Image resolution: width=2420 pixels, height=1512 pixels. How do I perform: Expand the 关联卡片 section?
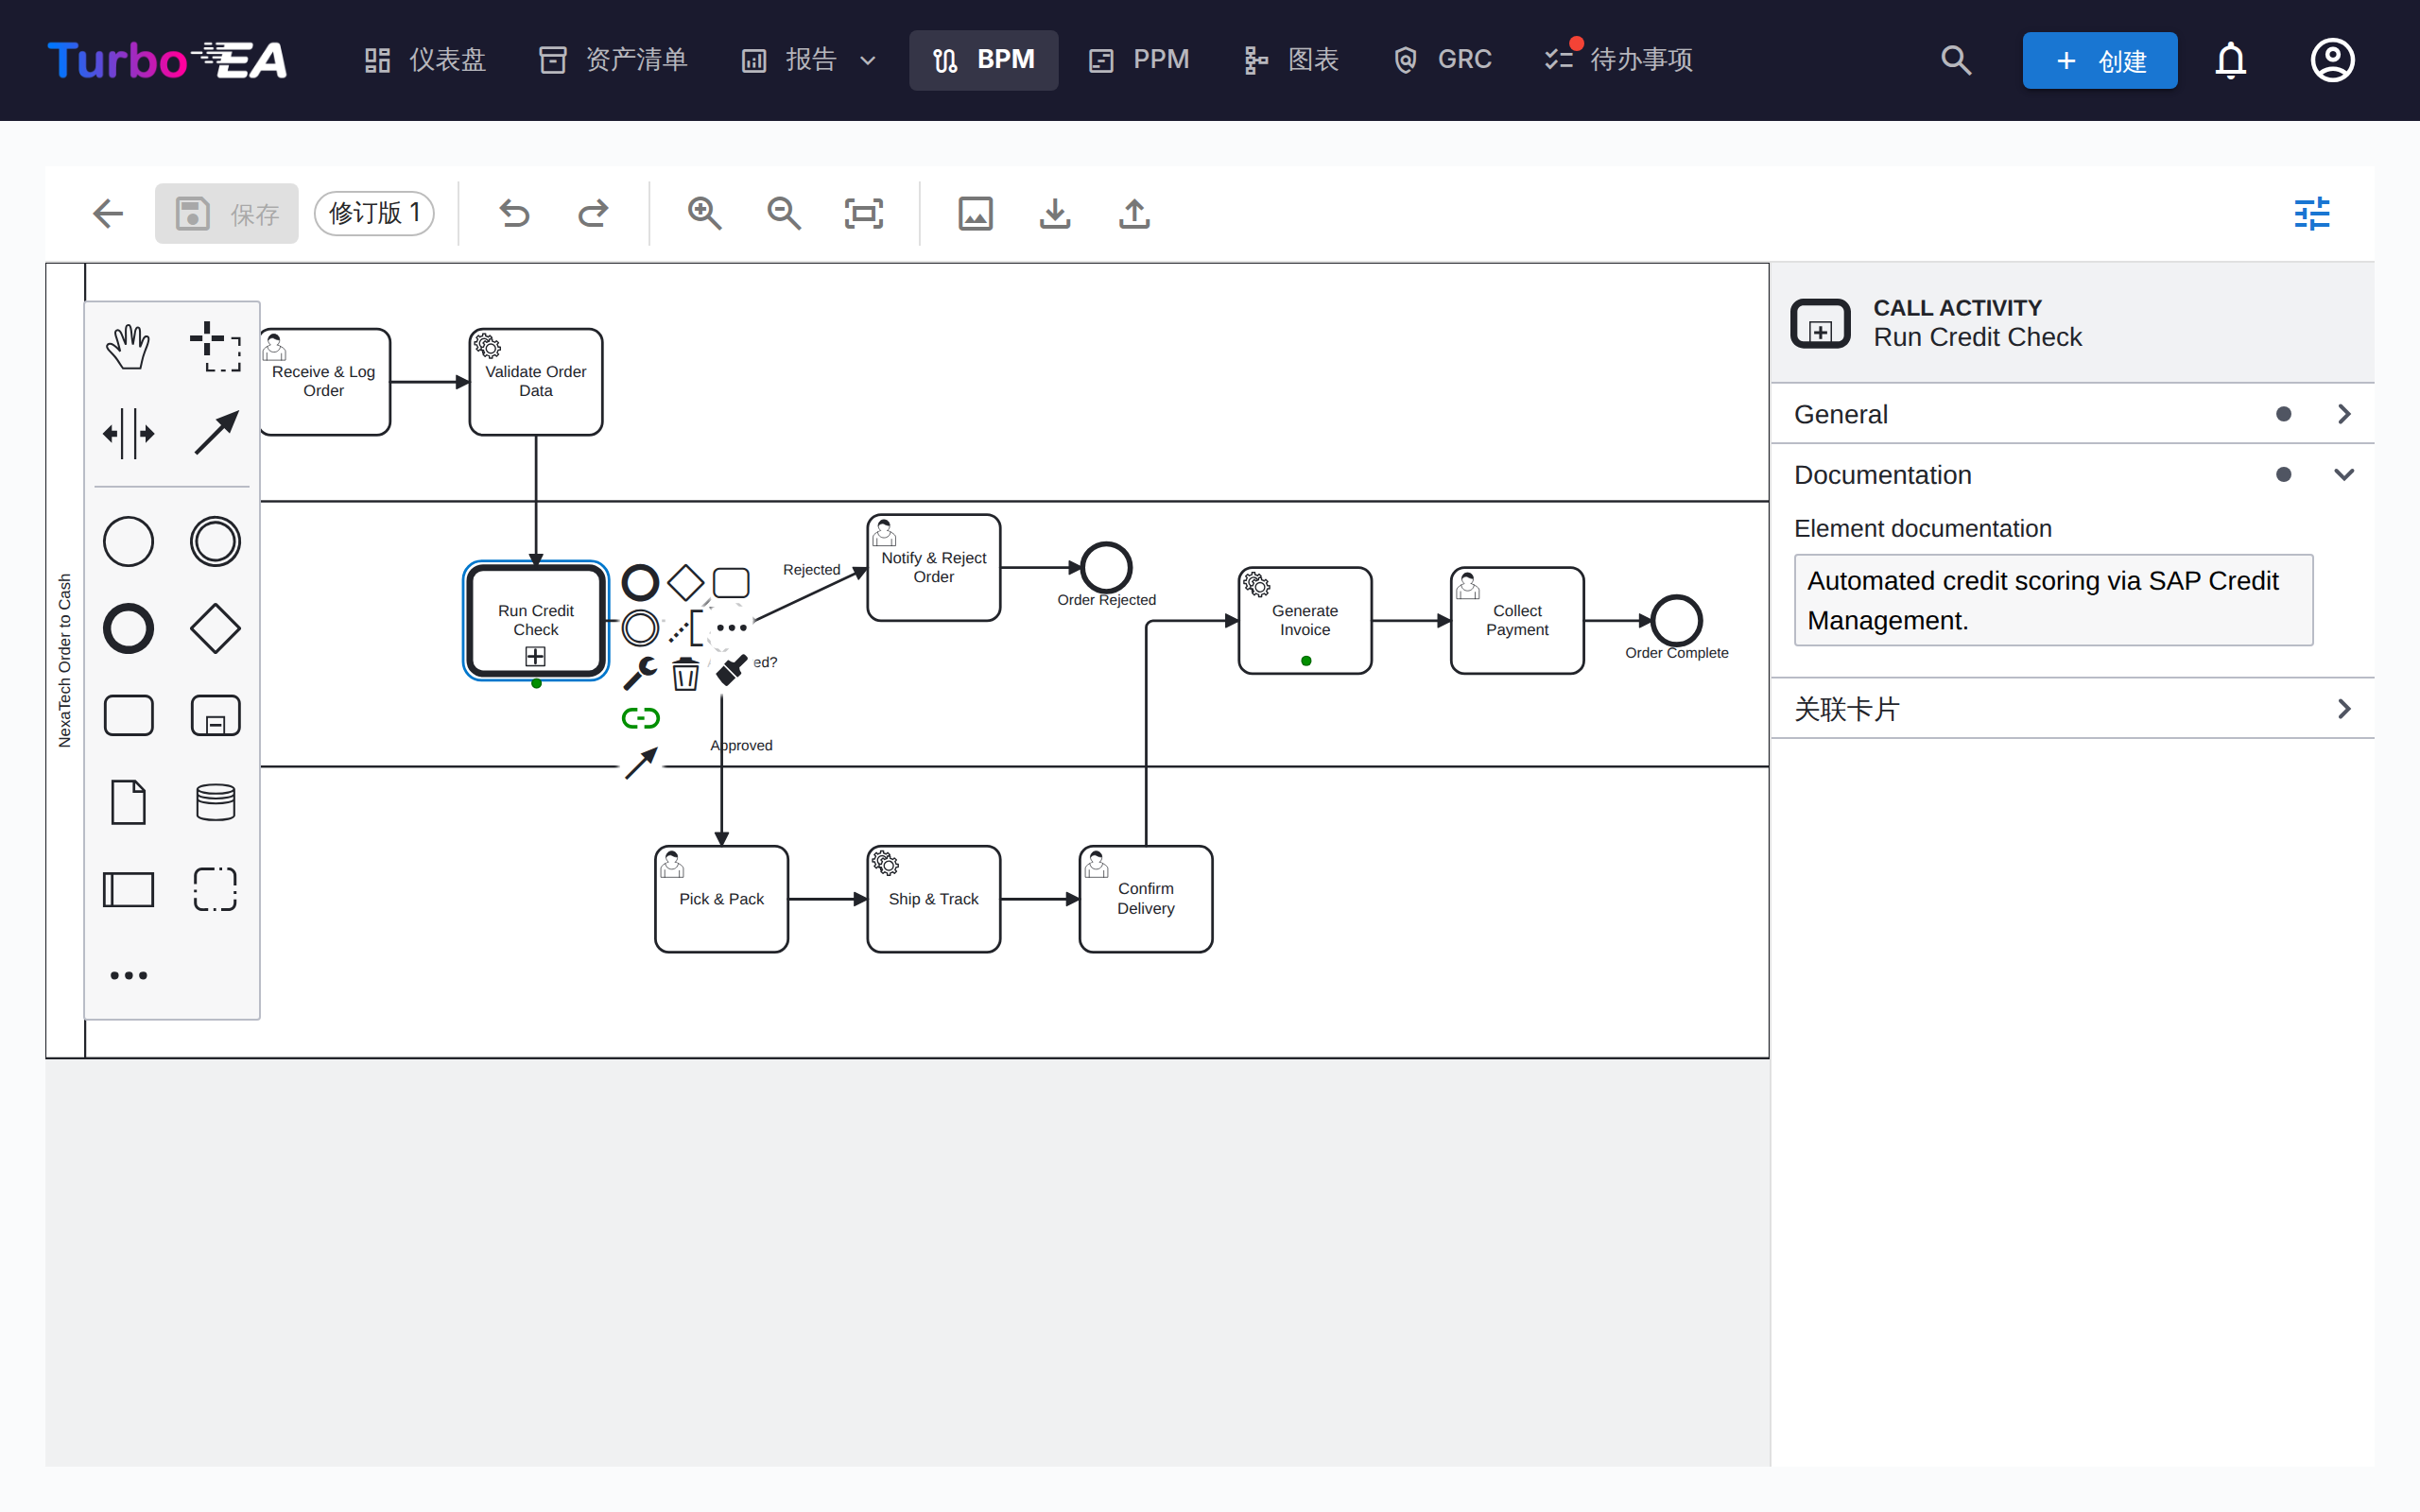(2072, 709)
